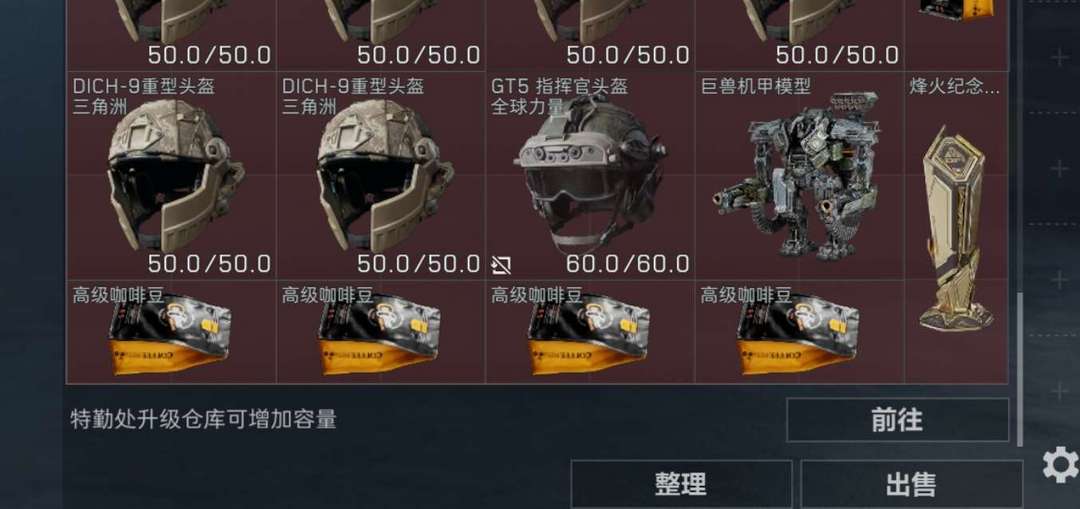This screenshot has width=1080, height=509.
Task: Open the settings gear icon
Action: (x=1061, y=464)
